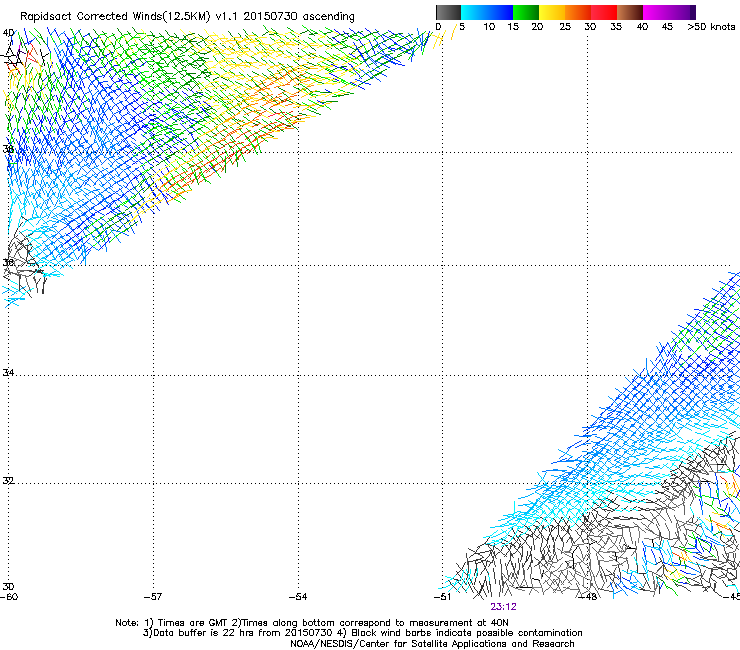
Task: Click the -48 longitude axis label
Action: click(588, 597)
